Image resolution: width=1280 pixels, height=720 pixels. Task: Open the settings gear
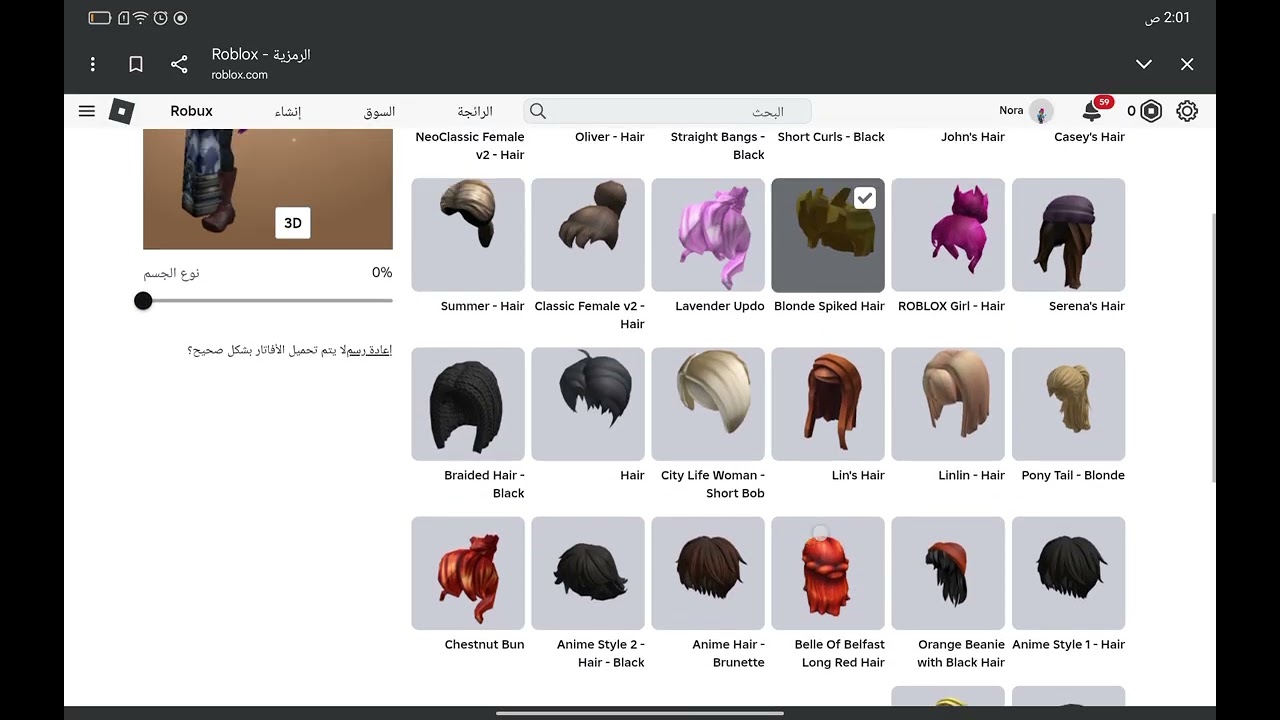[1187, 111]
